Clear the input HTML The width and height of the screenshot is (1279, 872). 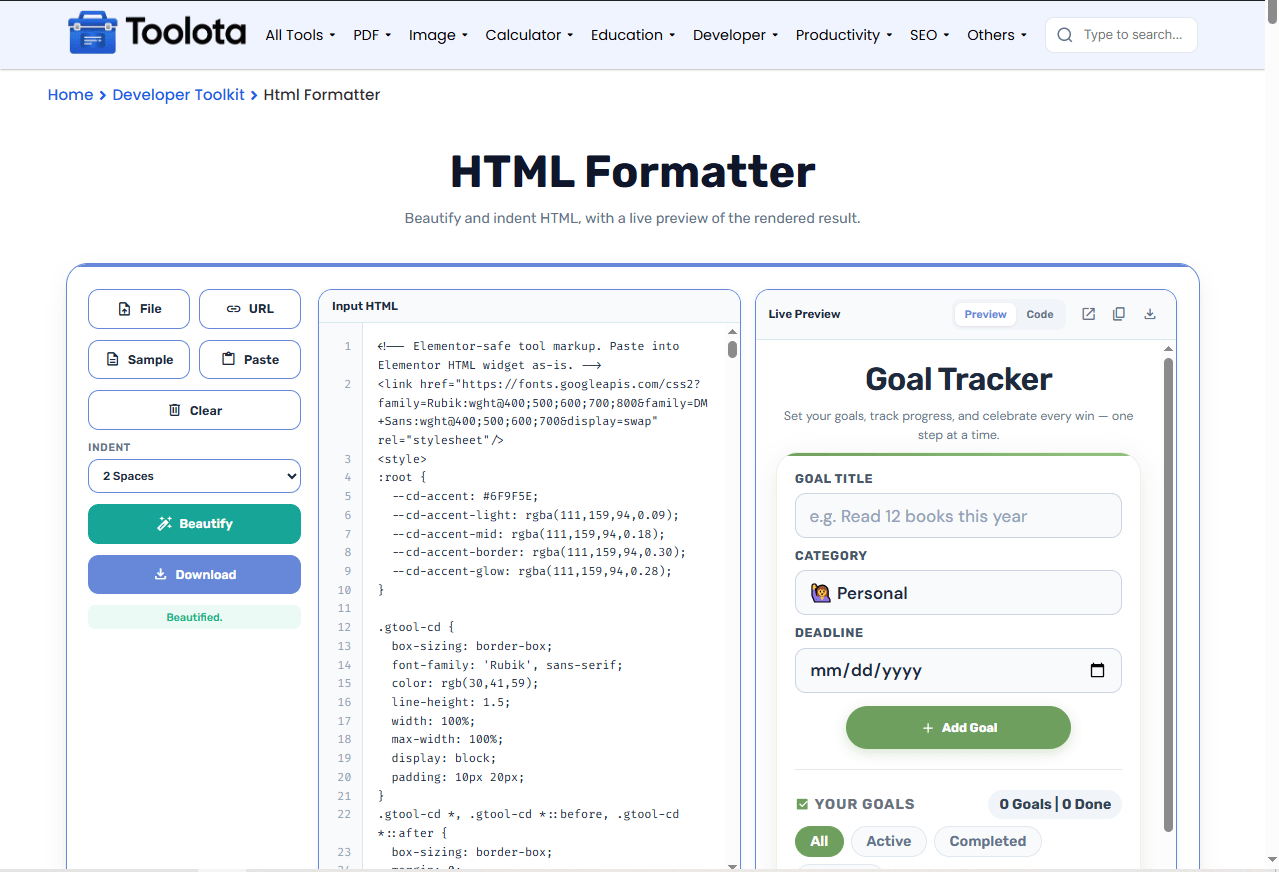click(194, 410)
